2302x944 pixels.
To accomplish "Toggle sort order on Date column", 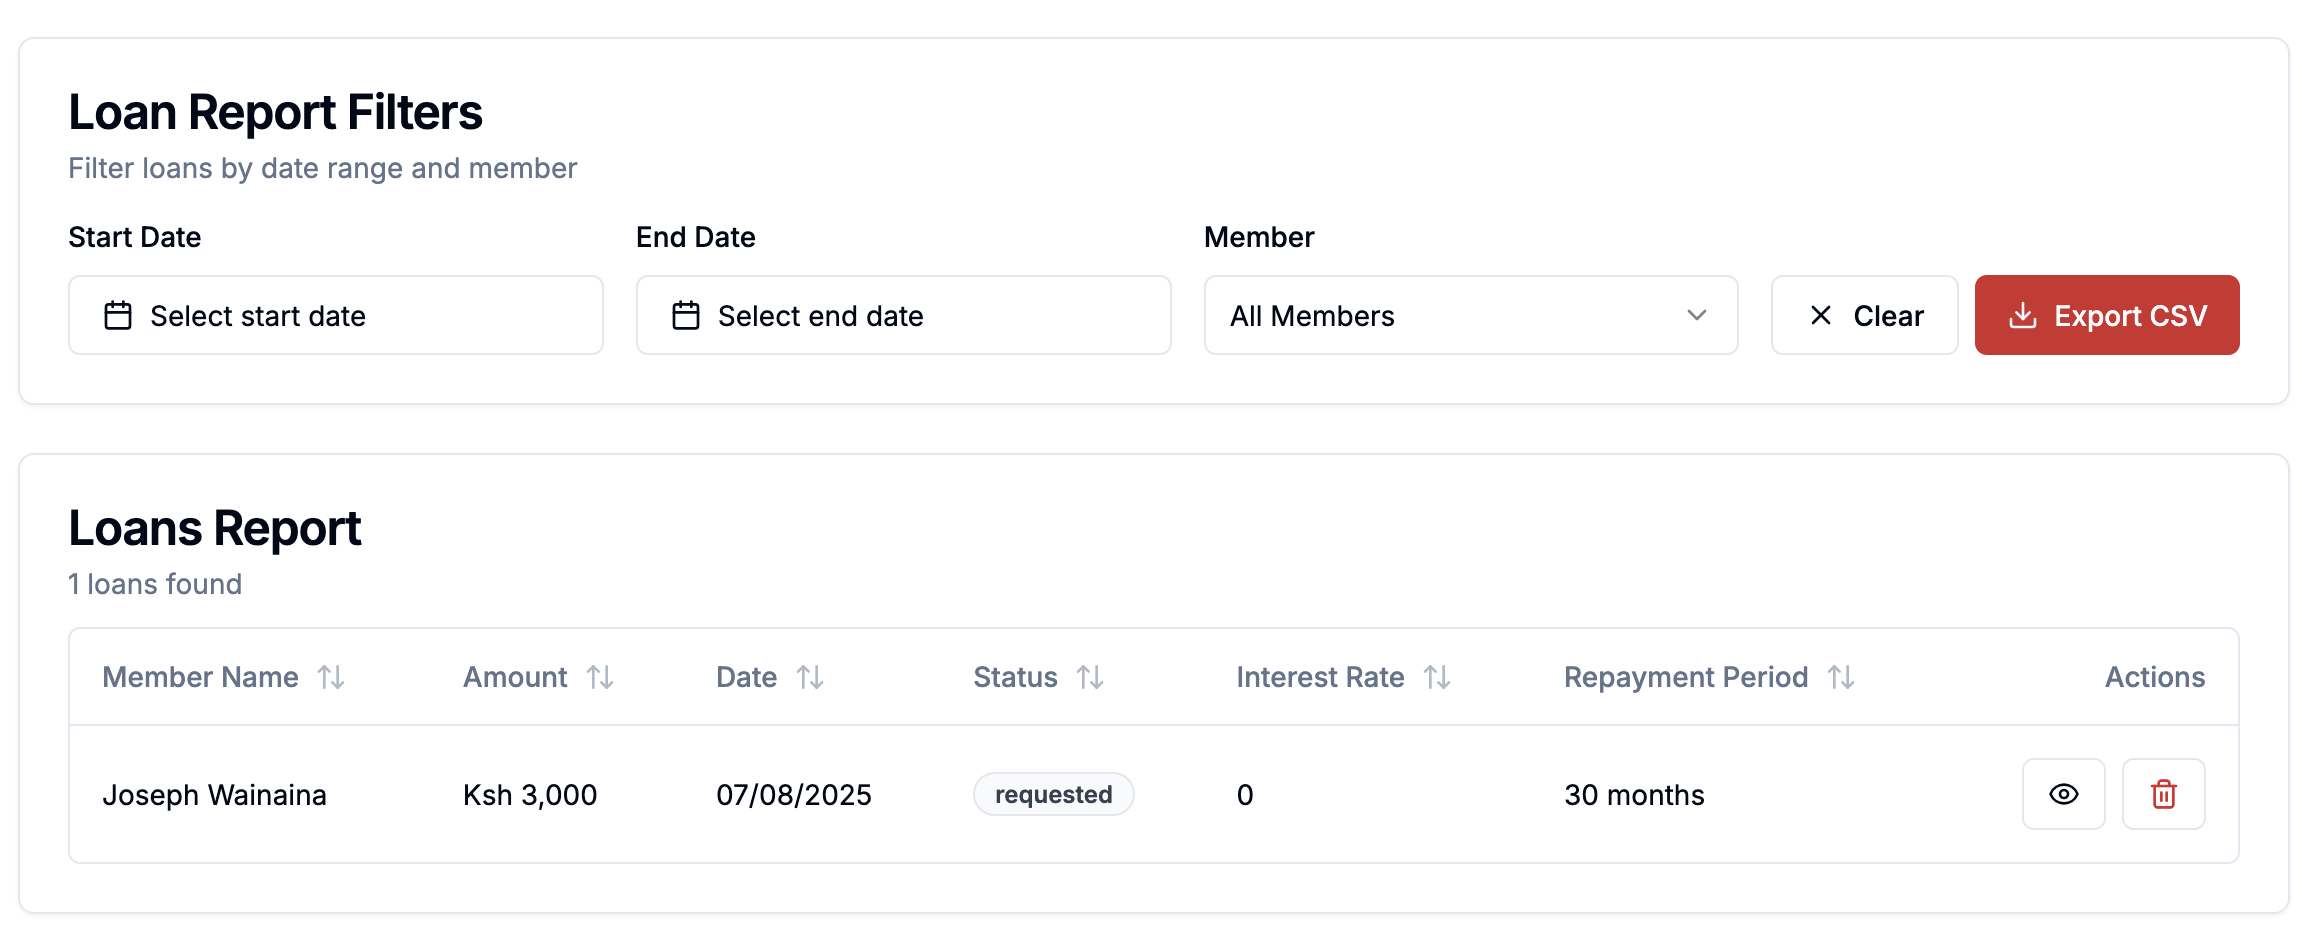I will [810, 678].
